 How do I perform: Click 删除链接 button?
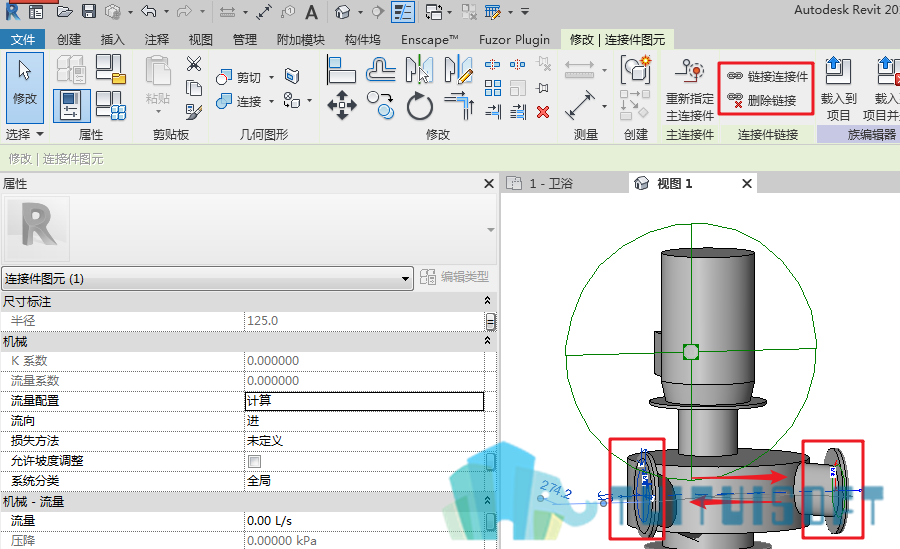click(762, 100)
